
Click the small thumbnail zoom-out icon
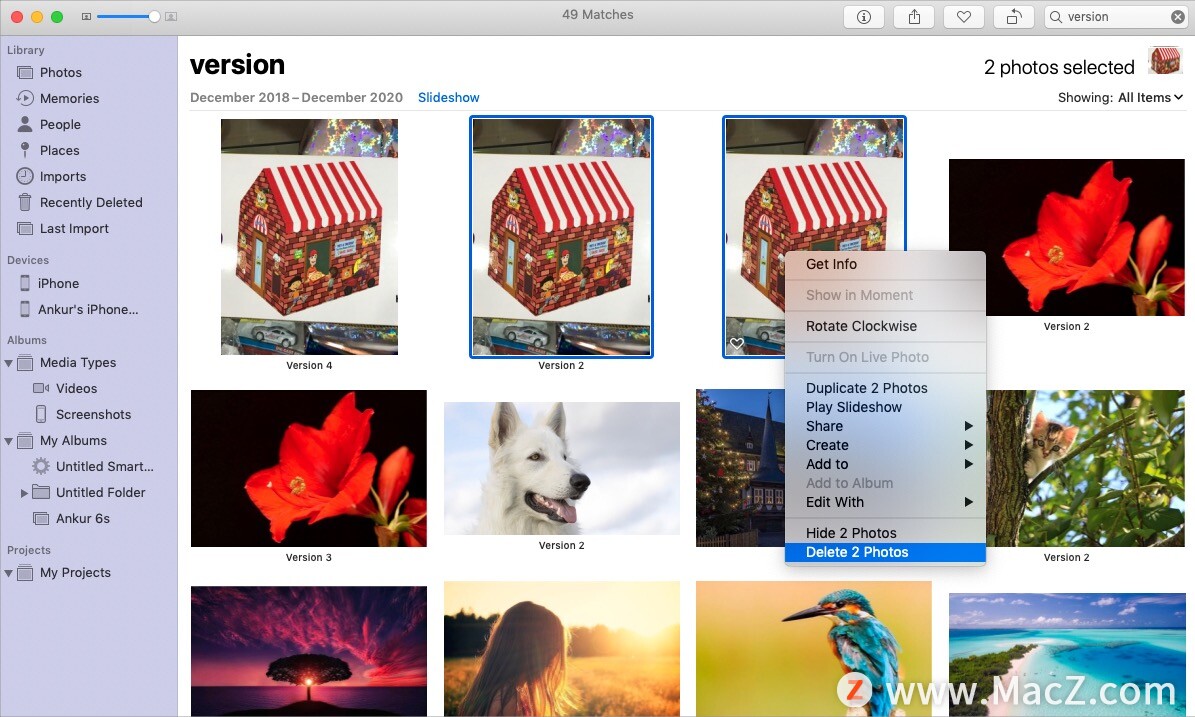[86, 16]
